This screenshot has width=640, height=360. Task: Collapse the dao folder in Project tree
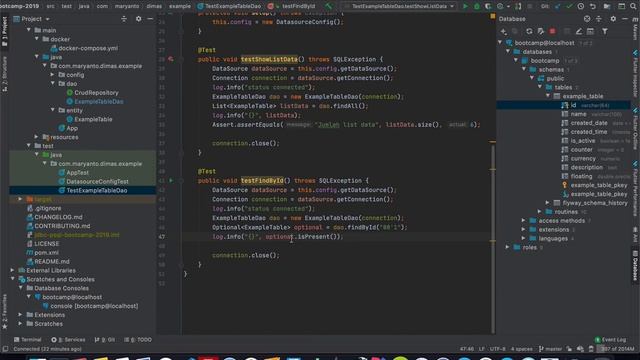point(53,83)
